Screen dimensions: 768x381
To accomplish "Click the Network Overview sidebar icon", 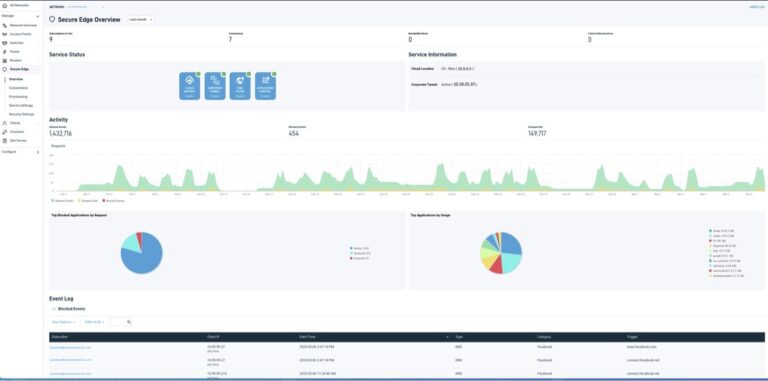I will pos(4,25).
